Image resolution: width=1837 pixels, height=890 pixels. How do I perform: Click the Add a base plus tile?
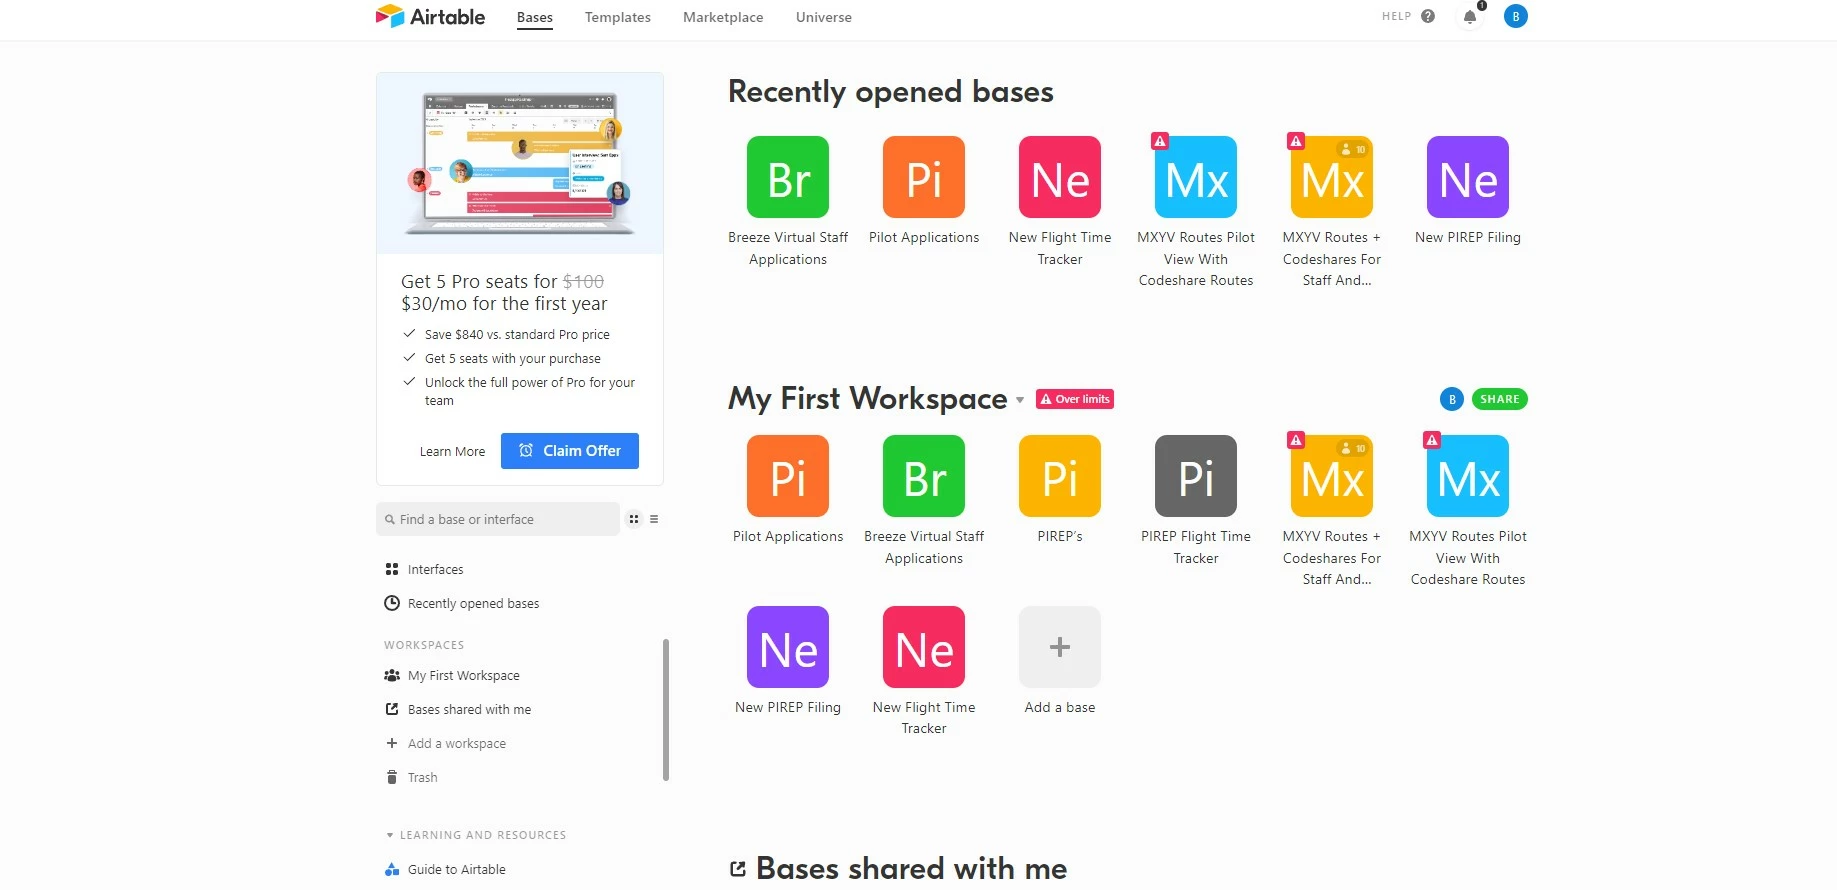pyautogui.click(x=1060, y=647)
